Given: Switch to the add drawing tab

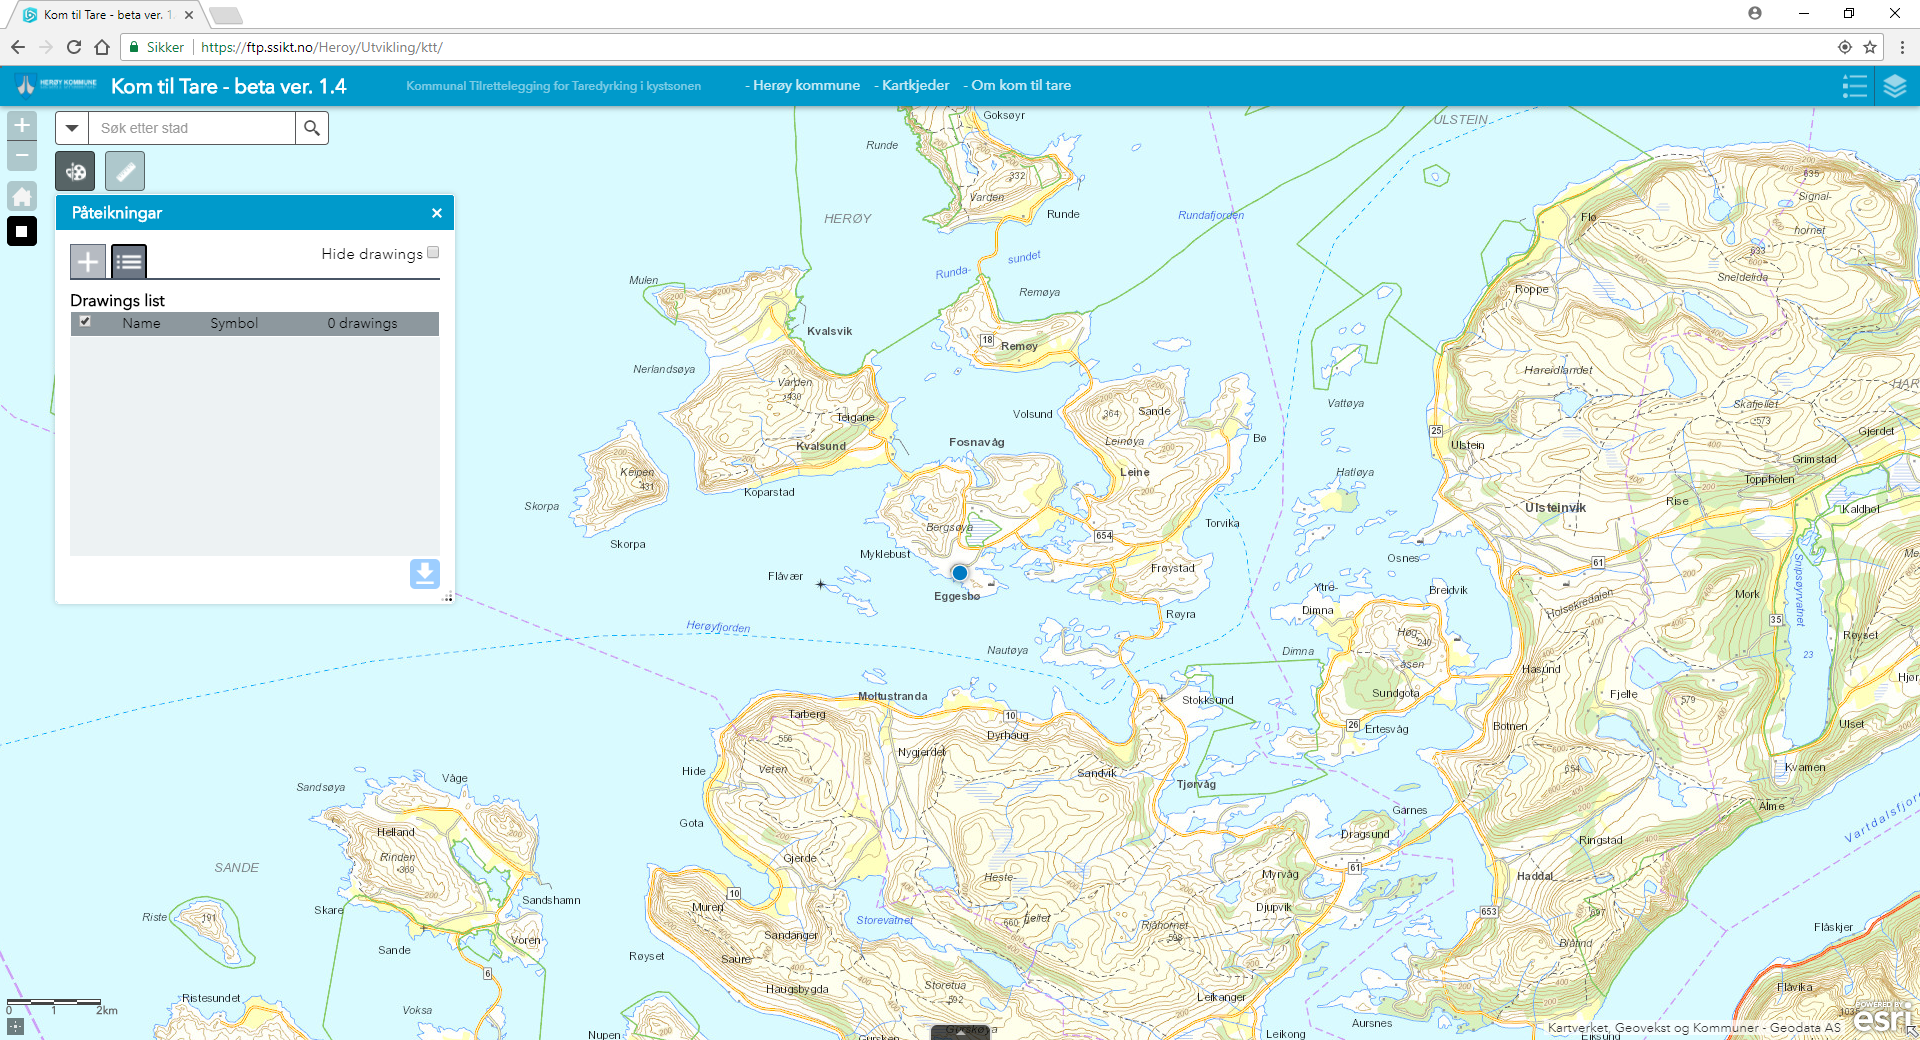Looking at the screenshot, I should 88,262.
